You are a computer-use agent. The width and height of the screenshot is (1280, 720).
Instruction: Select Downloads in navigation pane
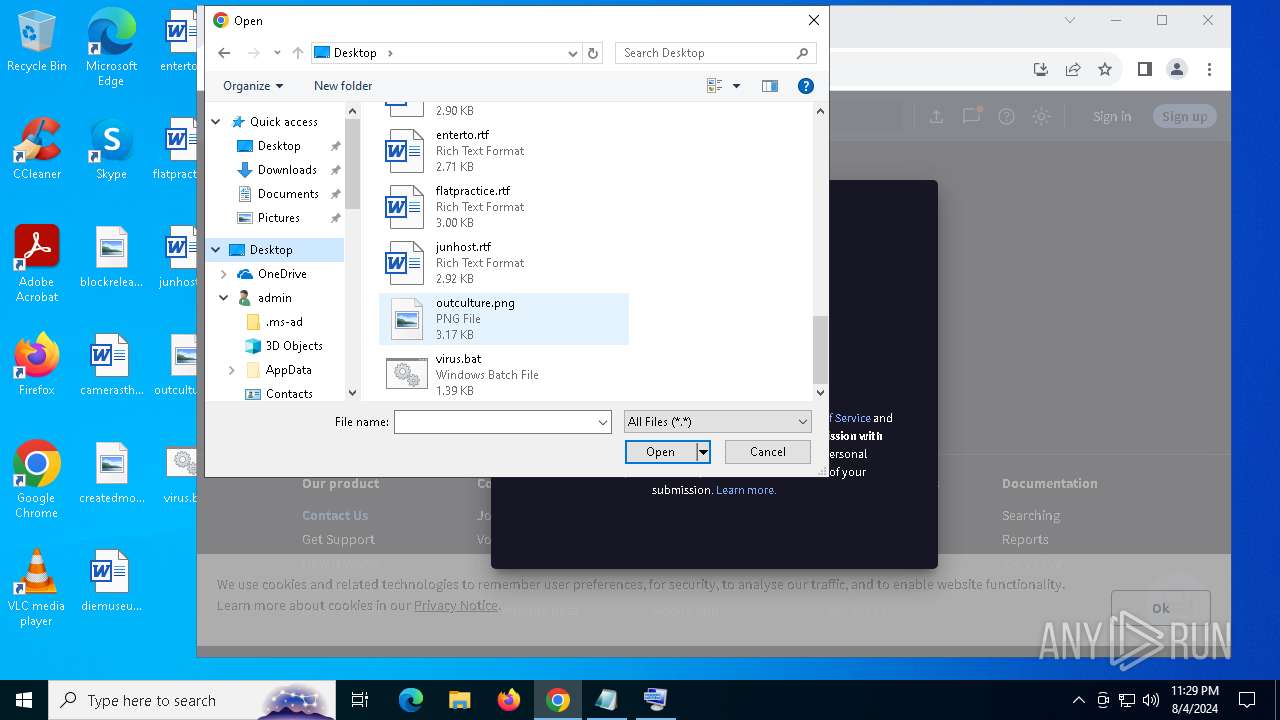(x=287, y=170)
